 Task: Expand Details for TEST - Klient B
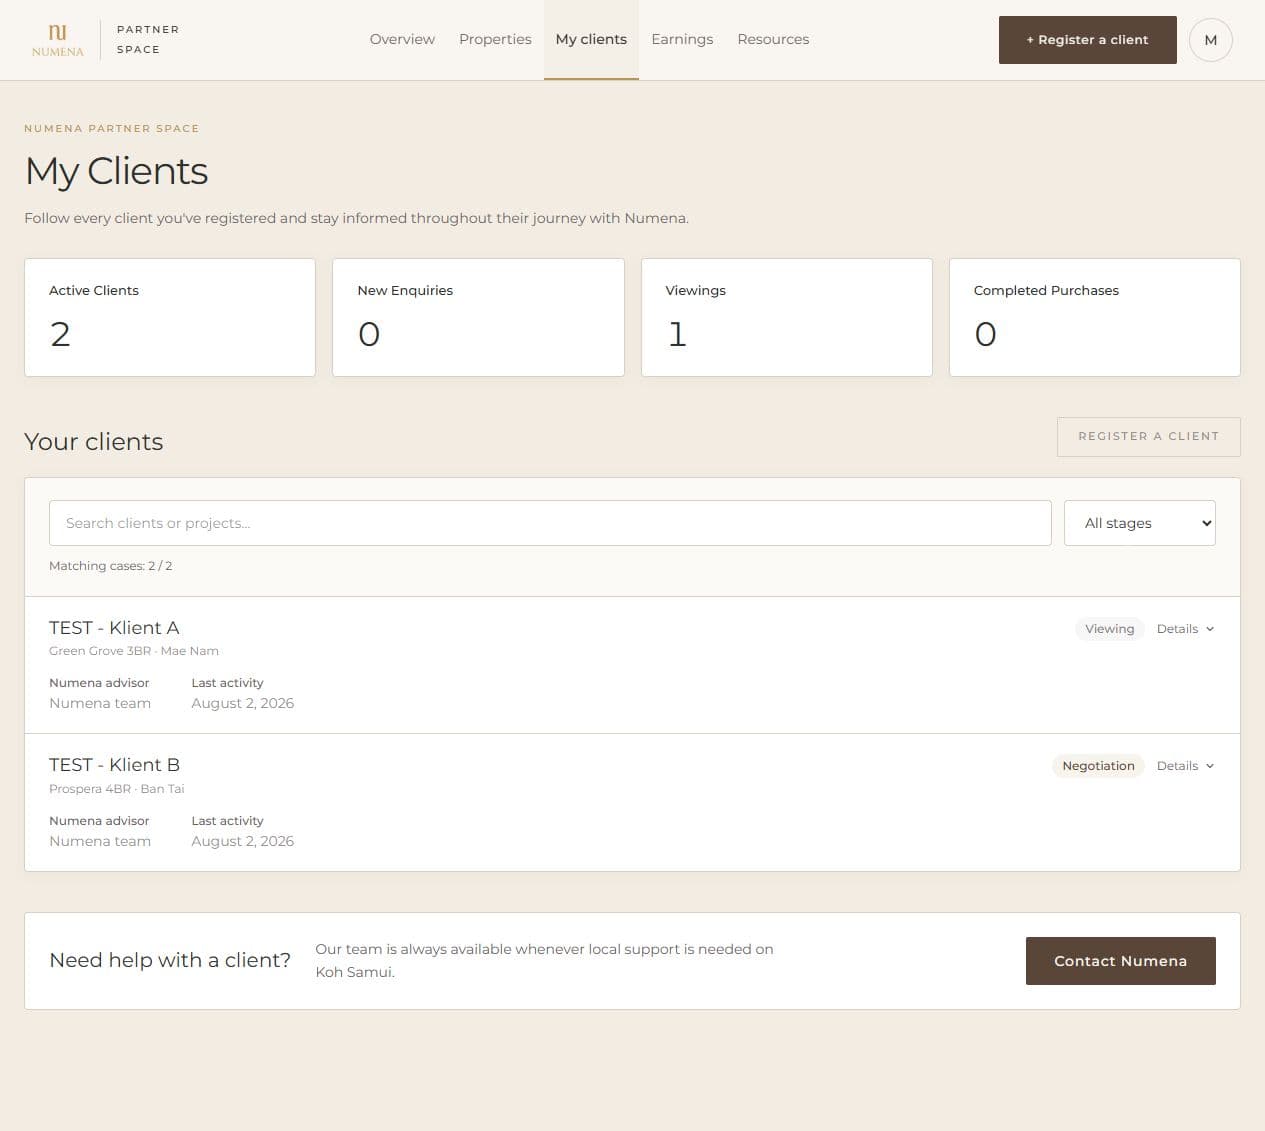point(1185,766)
